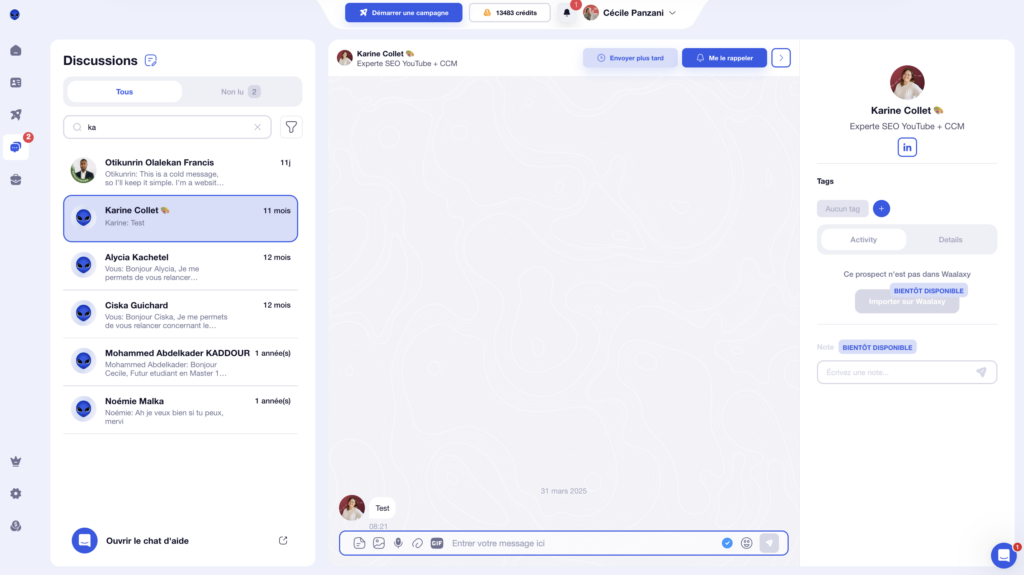
Task: Open the notifications bell
Action: [x=567, y=13]
